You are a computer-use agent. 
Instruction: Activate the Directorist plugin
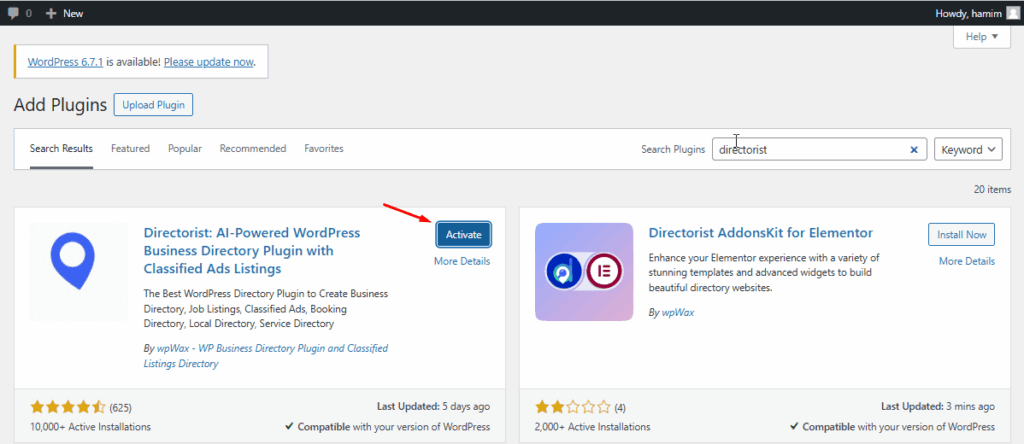point(463,235)
